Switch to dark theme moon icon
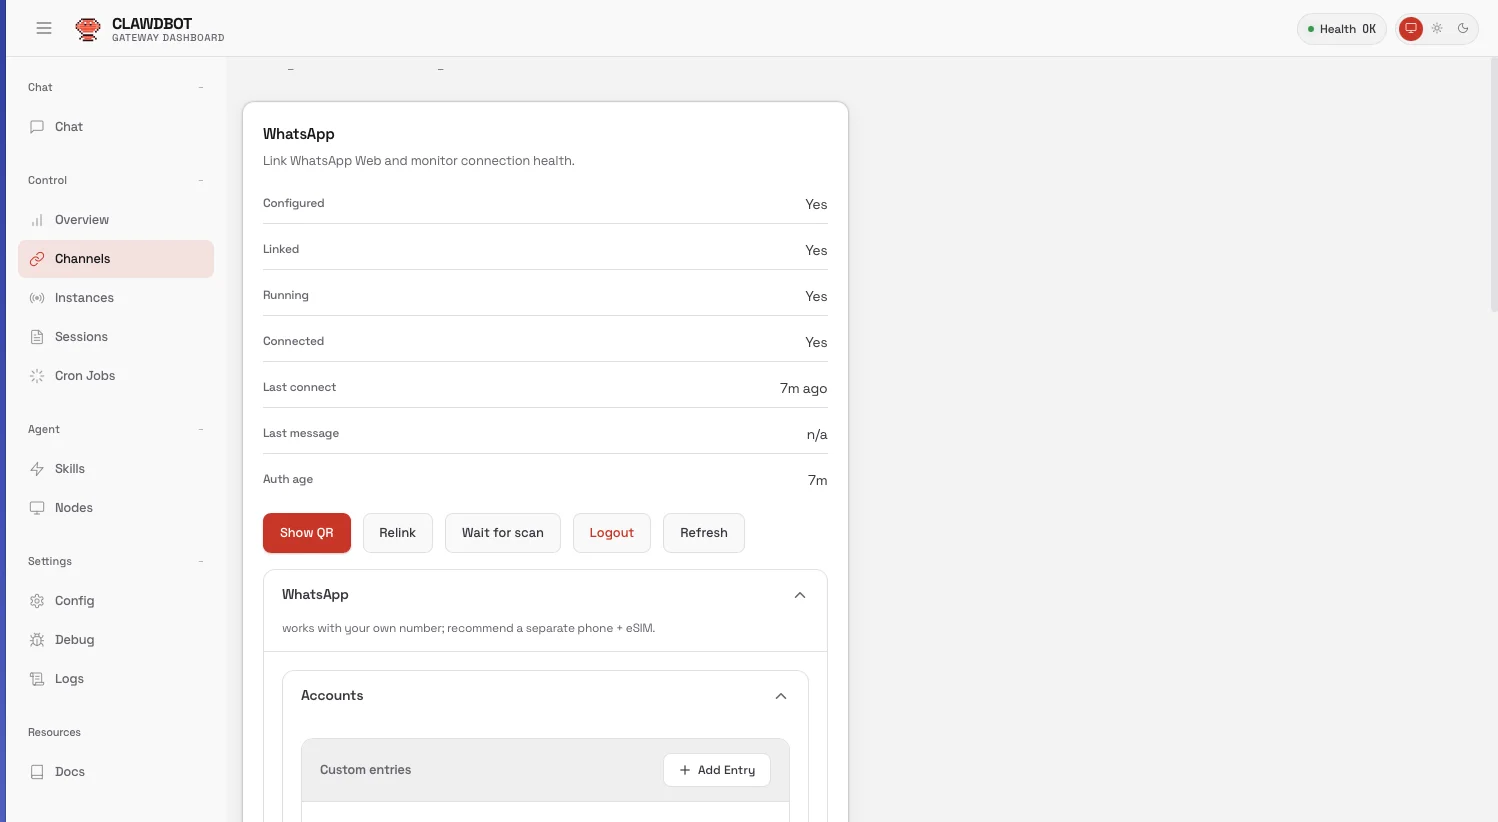This screenshot has width=1498, height=822. [1463, 28]
